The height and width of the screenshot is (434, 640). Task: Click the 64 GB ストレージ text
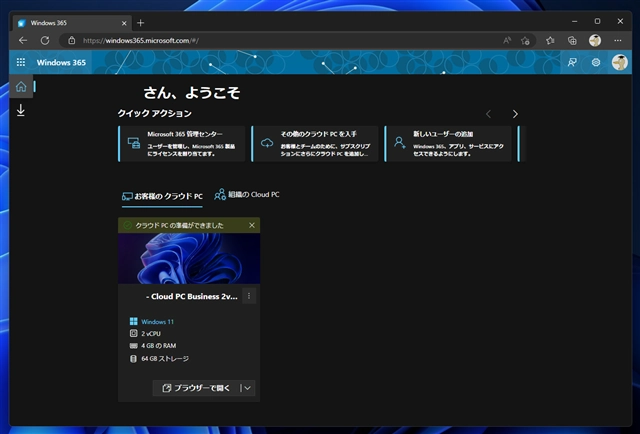[x=165, y=358]
